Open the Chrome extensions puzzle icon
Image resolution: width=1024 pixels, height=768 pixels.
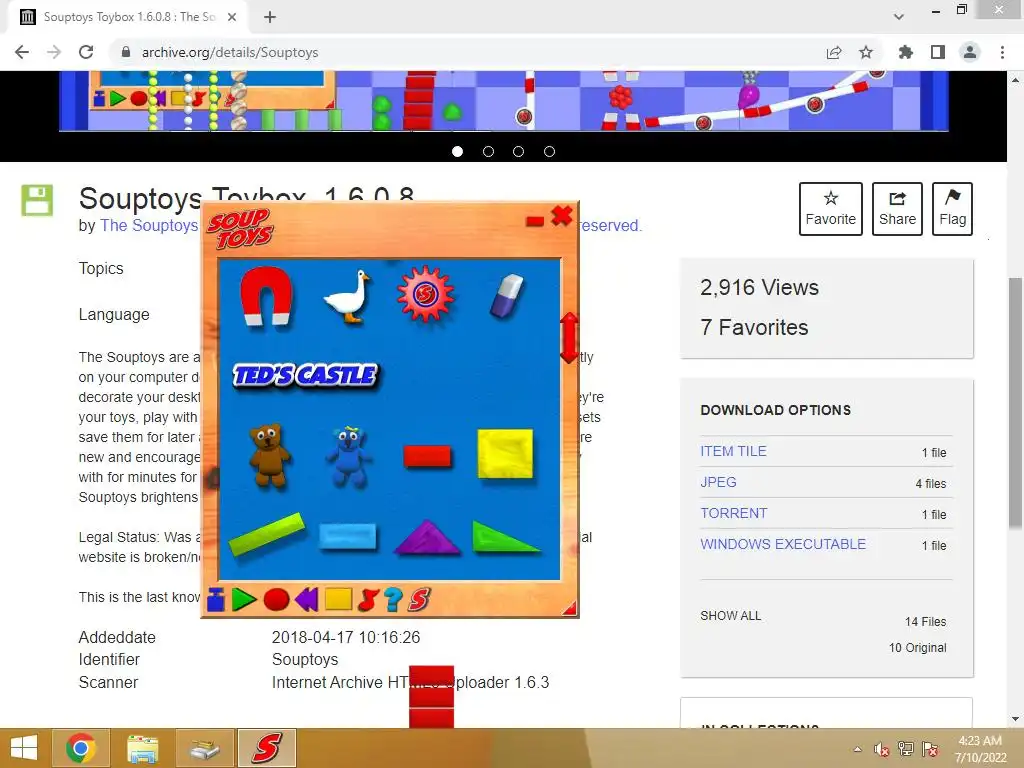[906, 52]
